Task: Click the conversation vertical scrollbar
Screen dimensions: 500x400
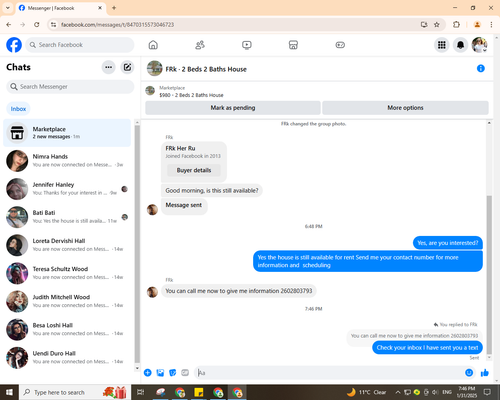Action: [x=489, y=274]
